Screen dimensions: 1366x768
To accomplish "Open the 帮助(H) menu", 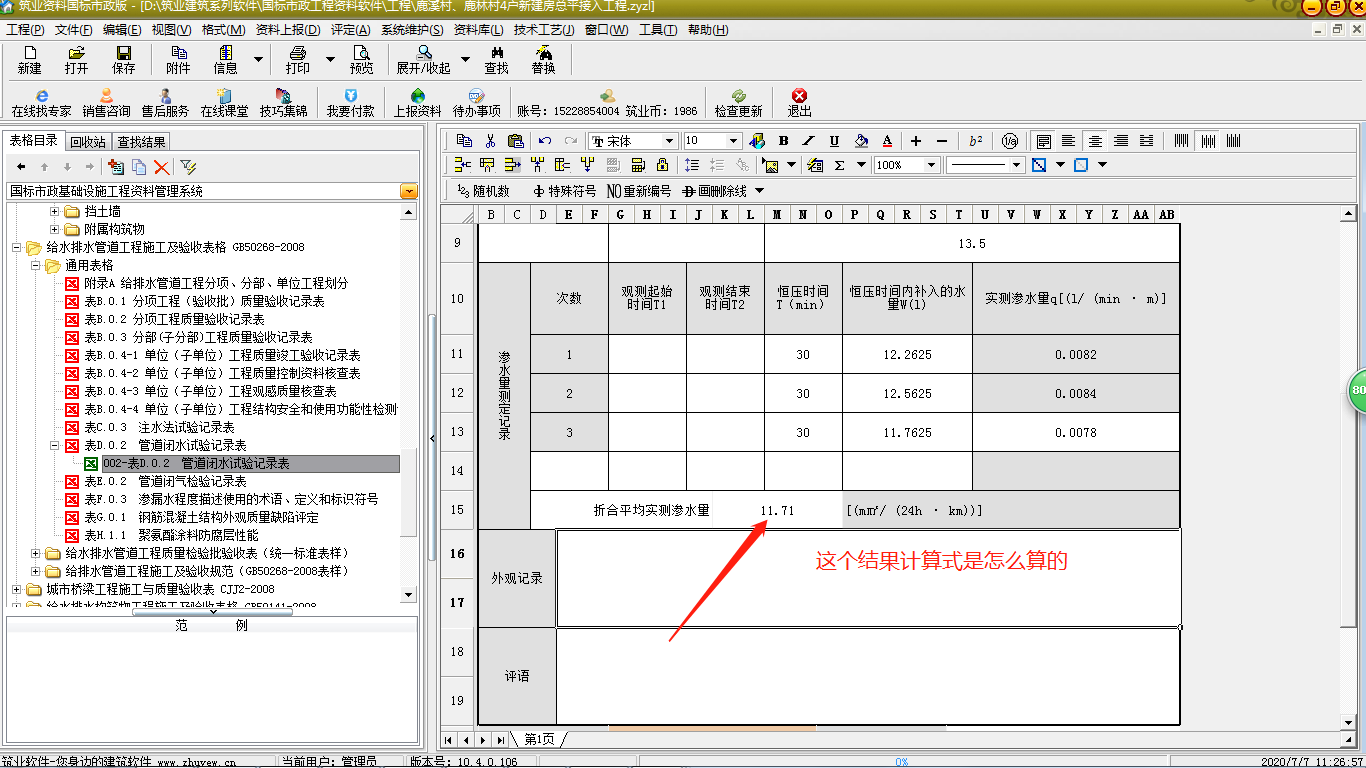I will click(x=708, y=29).
